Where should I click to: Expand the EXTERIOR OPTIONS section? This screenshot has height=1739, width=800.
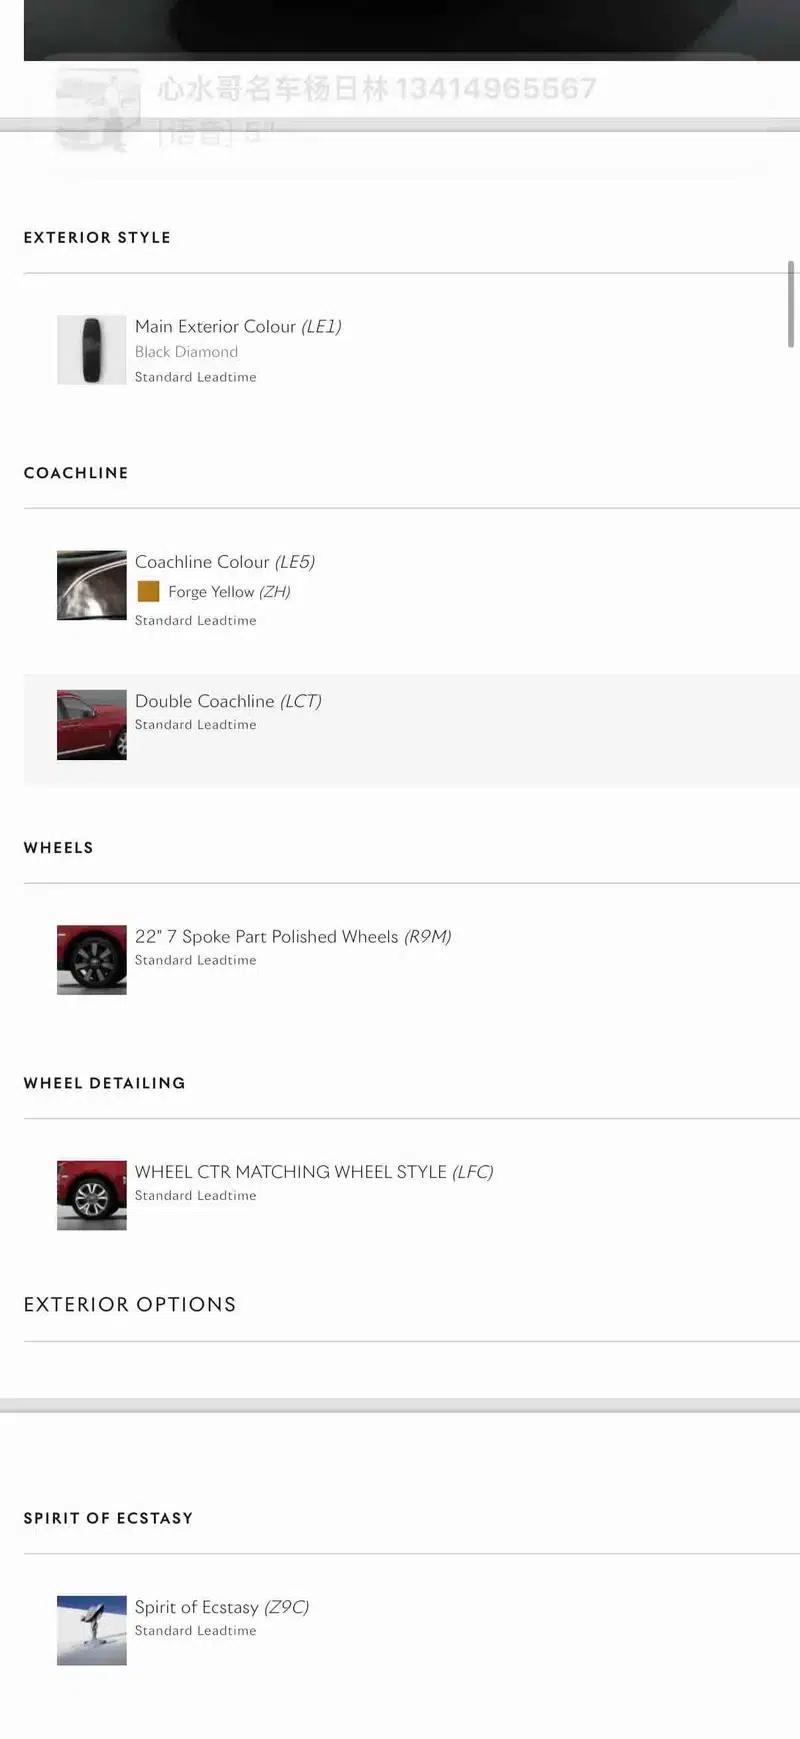(130, 1304)
